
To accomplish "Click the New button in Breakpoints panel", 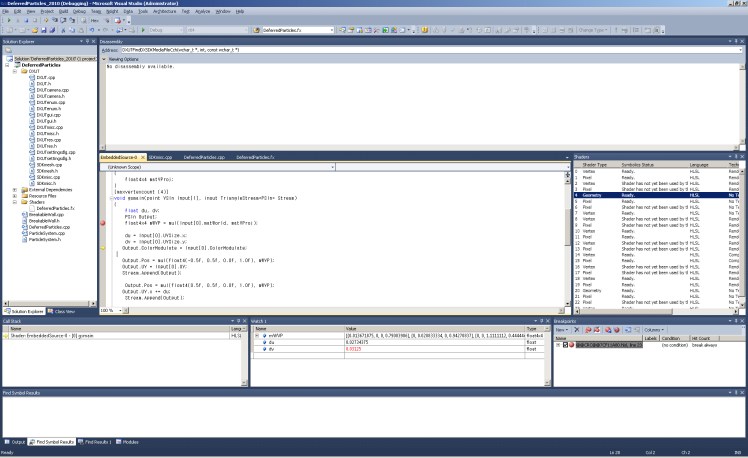I will pos(561,328).
